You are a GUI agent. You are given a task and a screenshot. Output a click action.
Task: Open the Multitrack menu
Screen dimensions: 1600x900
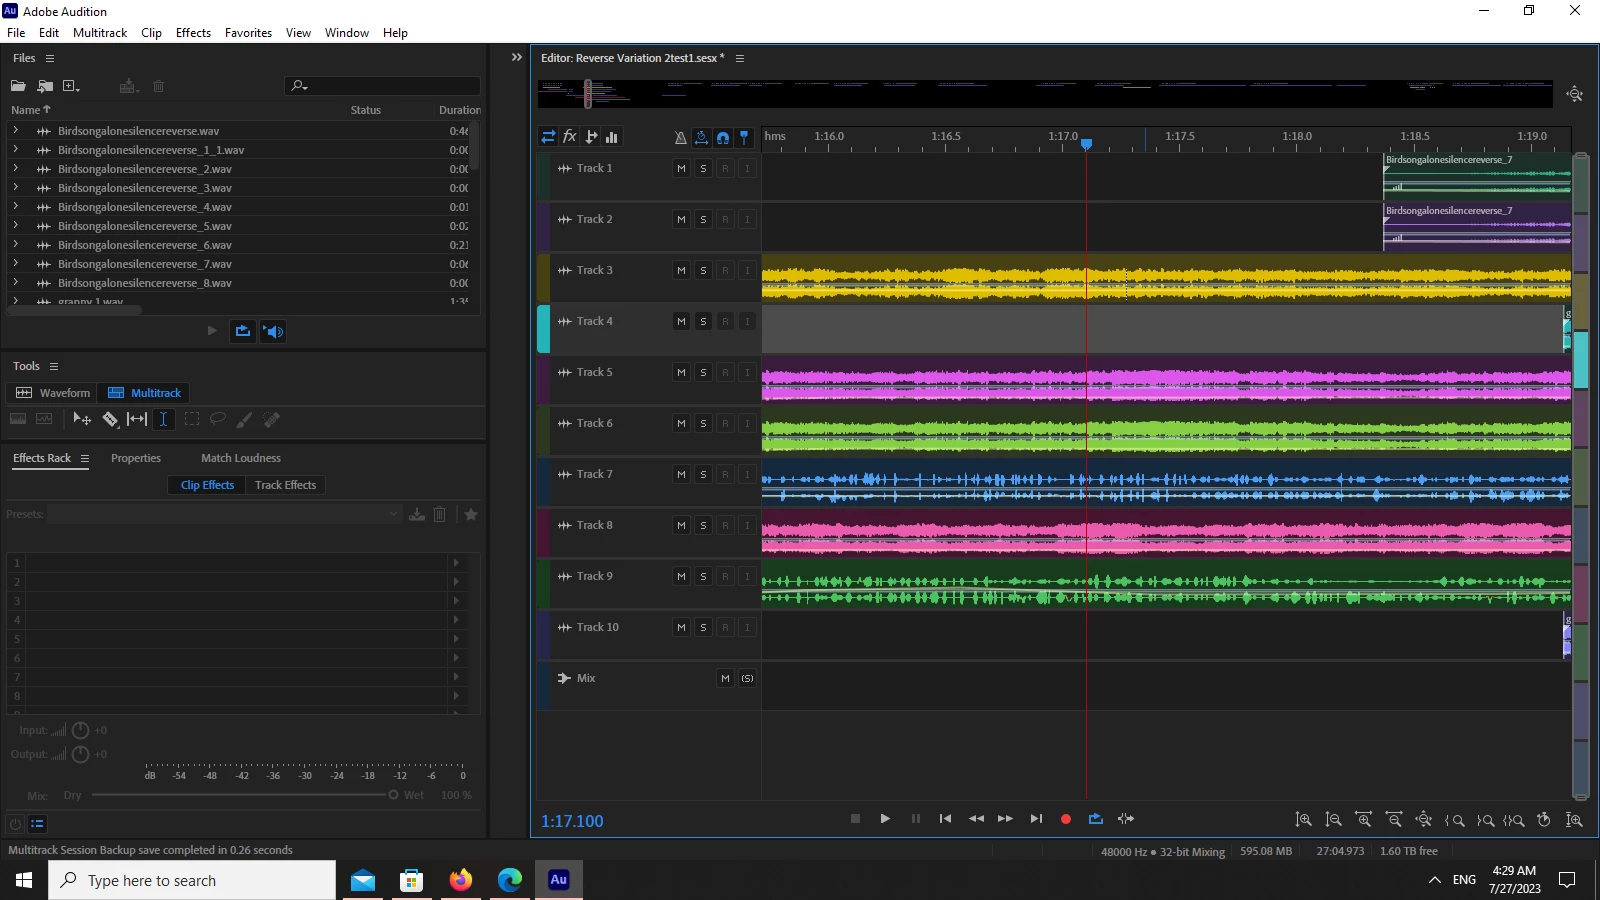click(100, 33)
